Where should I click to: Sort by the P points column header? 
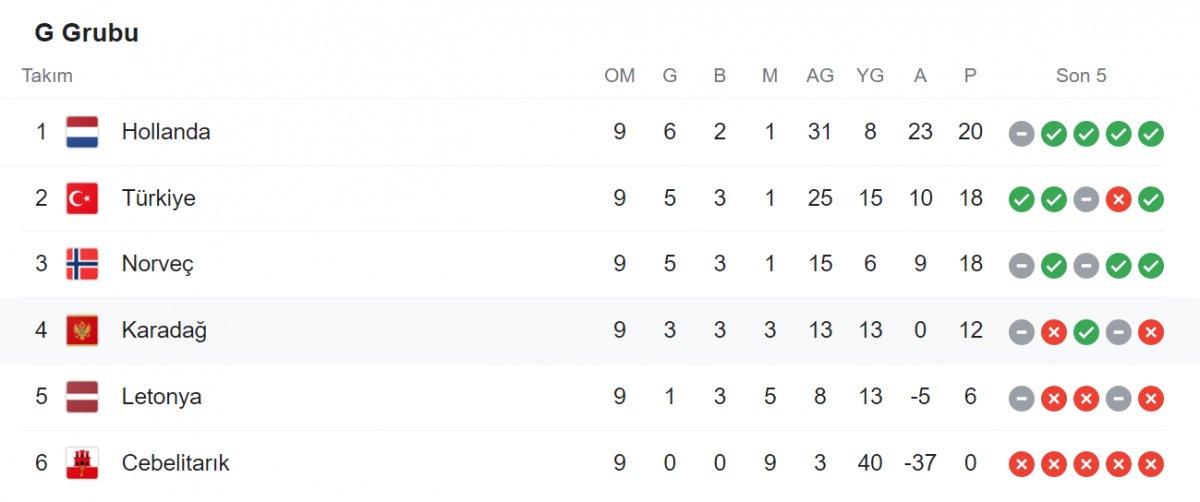[x=969, y=76]
